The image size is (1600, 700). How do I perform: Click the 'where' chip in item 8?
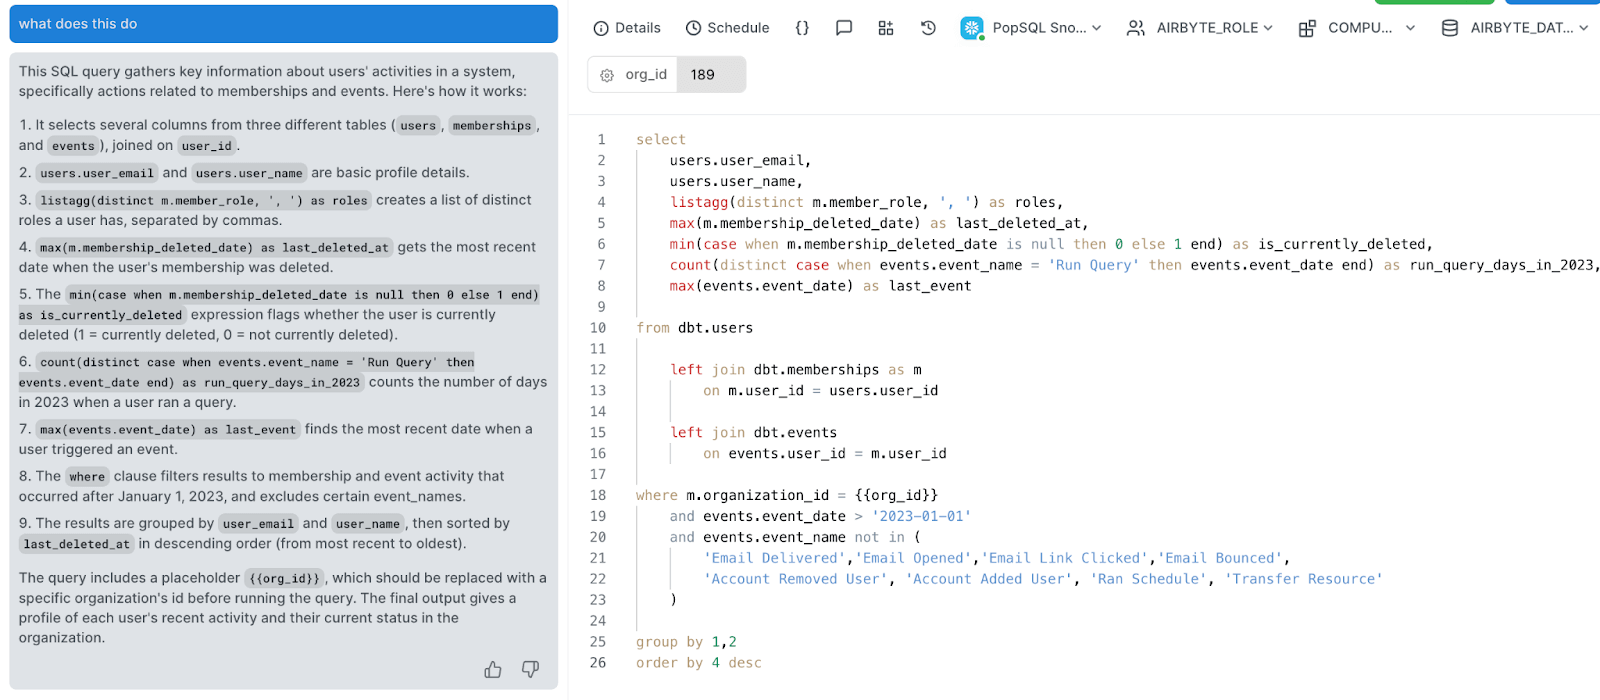[87, 477]
